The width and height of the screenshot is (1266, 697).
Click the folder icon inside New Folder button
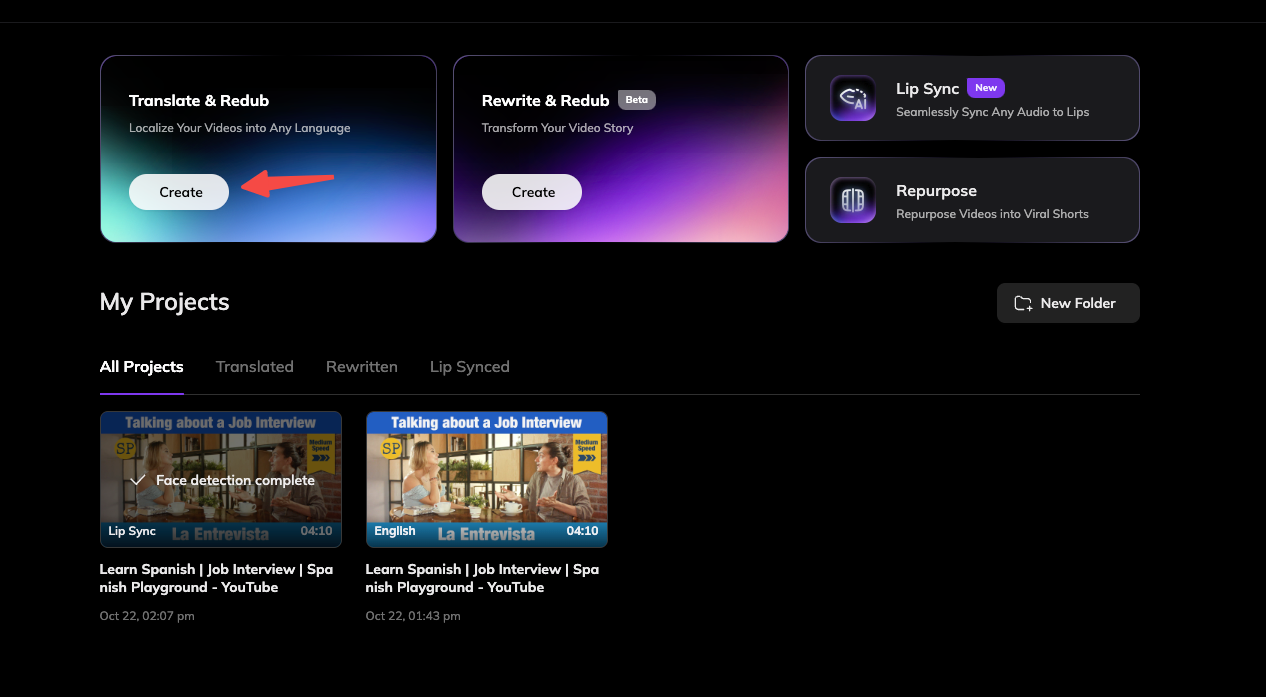(x=1021, y=302)
